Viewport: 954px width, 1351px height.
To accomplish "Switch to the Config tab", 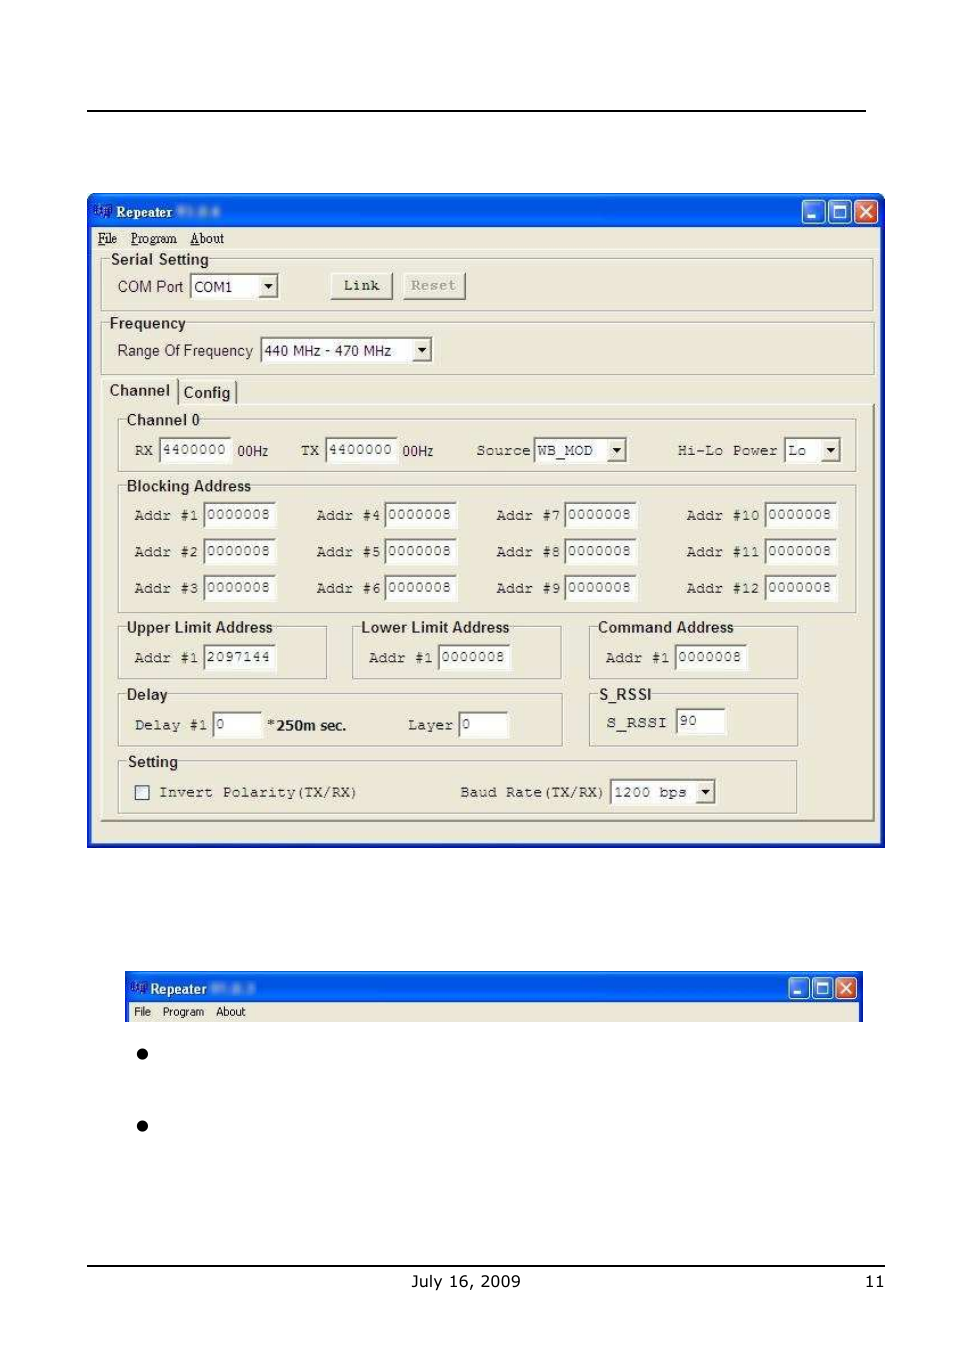I will click(207, 392).
